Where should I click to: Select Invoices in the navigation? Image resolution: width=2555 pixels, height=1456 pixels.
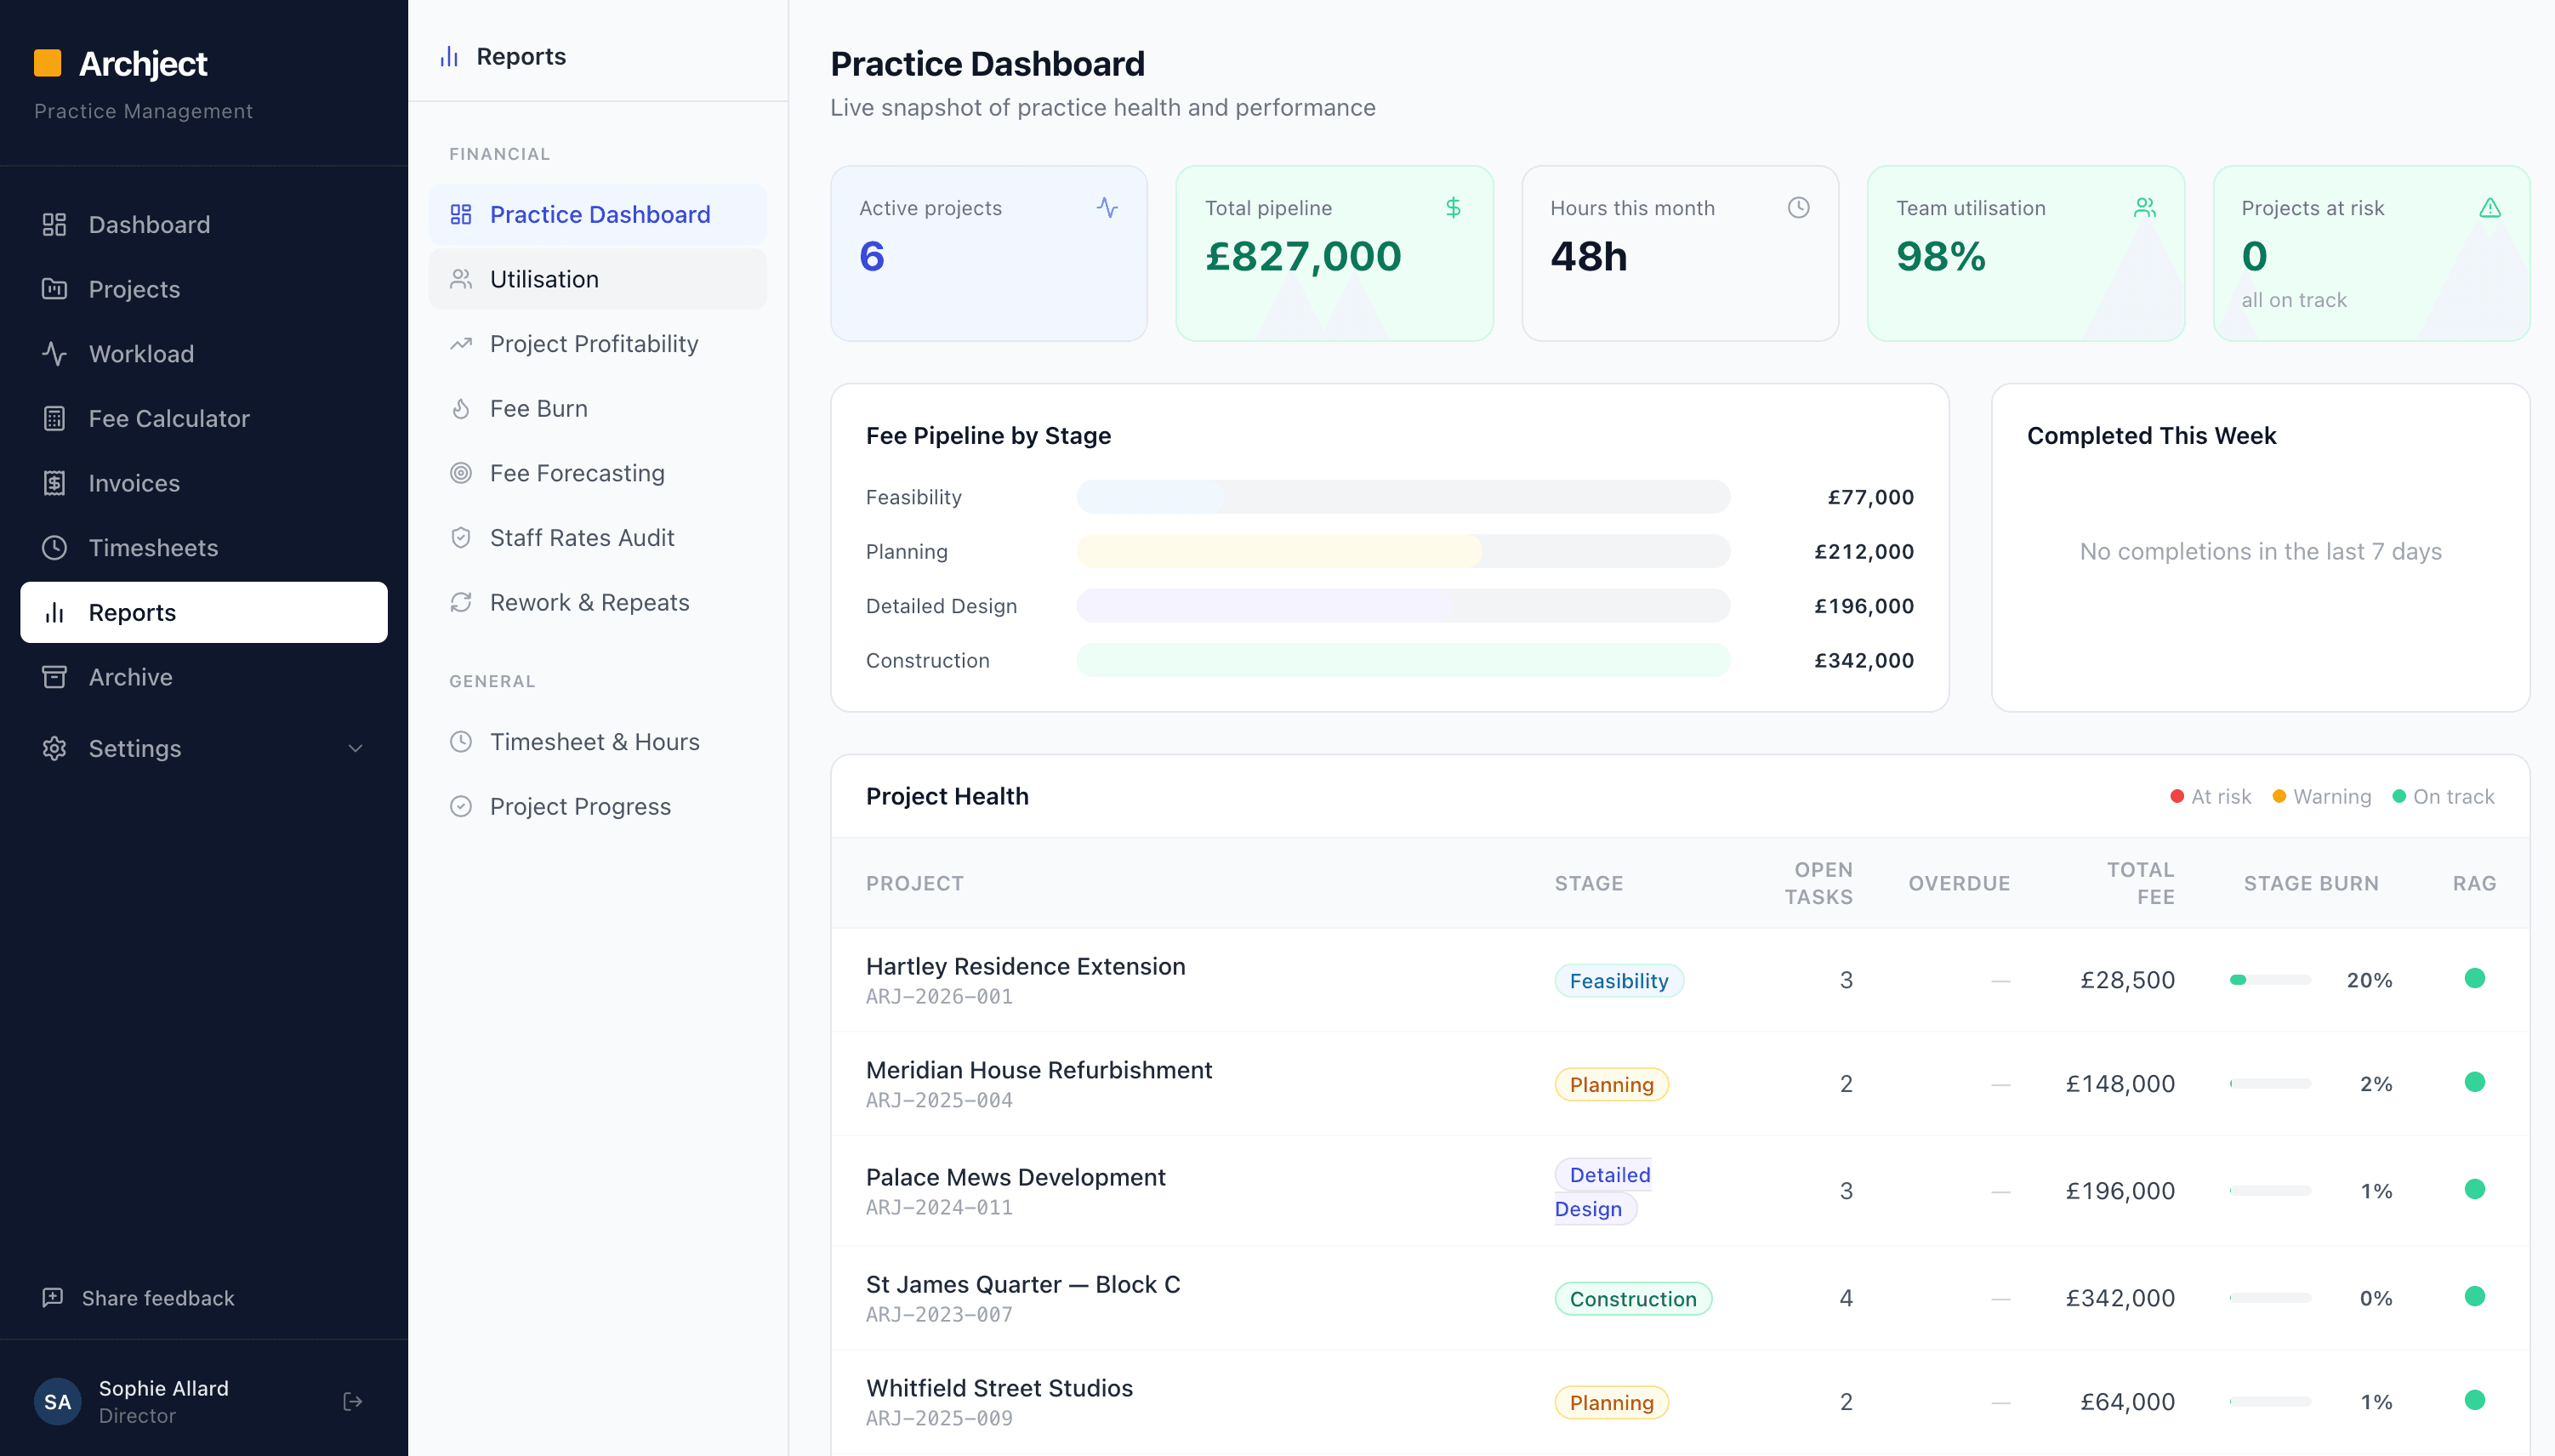pyautogui.click(x=204, y=483)
